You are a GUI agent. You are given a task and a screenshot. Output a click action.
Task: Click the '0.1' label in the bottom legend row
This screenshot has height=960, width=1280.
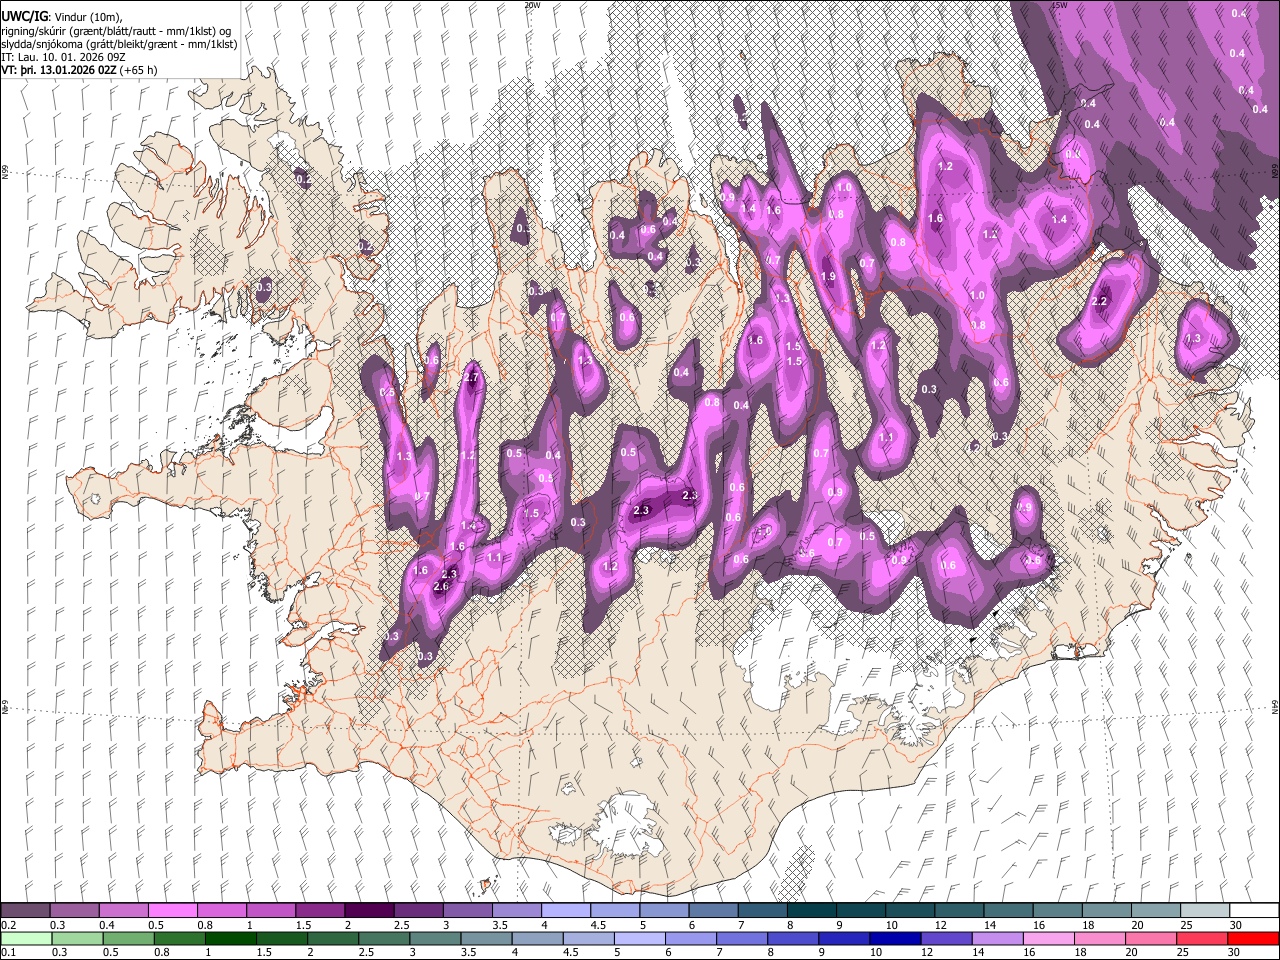click(x=9, y=952)
